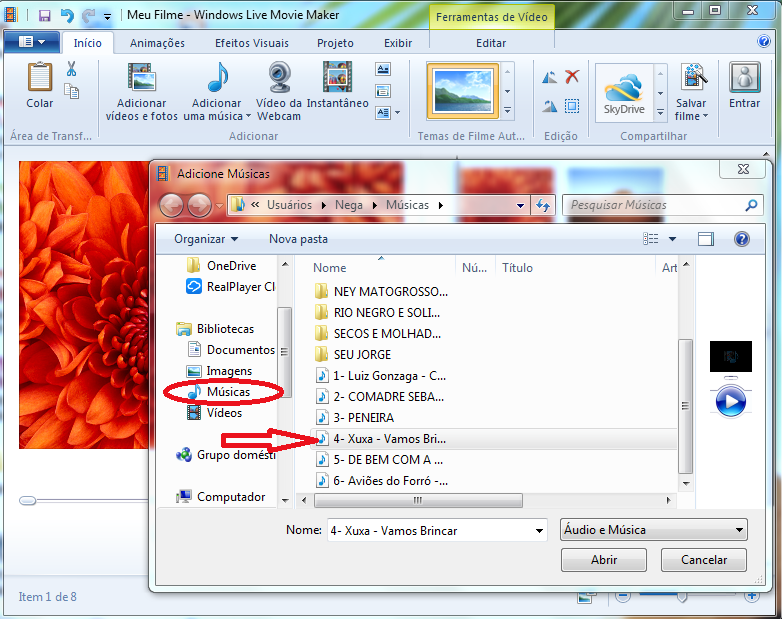Click the file list horizontal scrollbar
Image resolution: width=782 pixels, height=619 pixels.
(x=418, y=500)
